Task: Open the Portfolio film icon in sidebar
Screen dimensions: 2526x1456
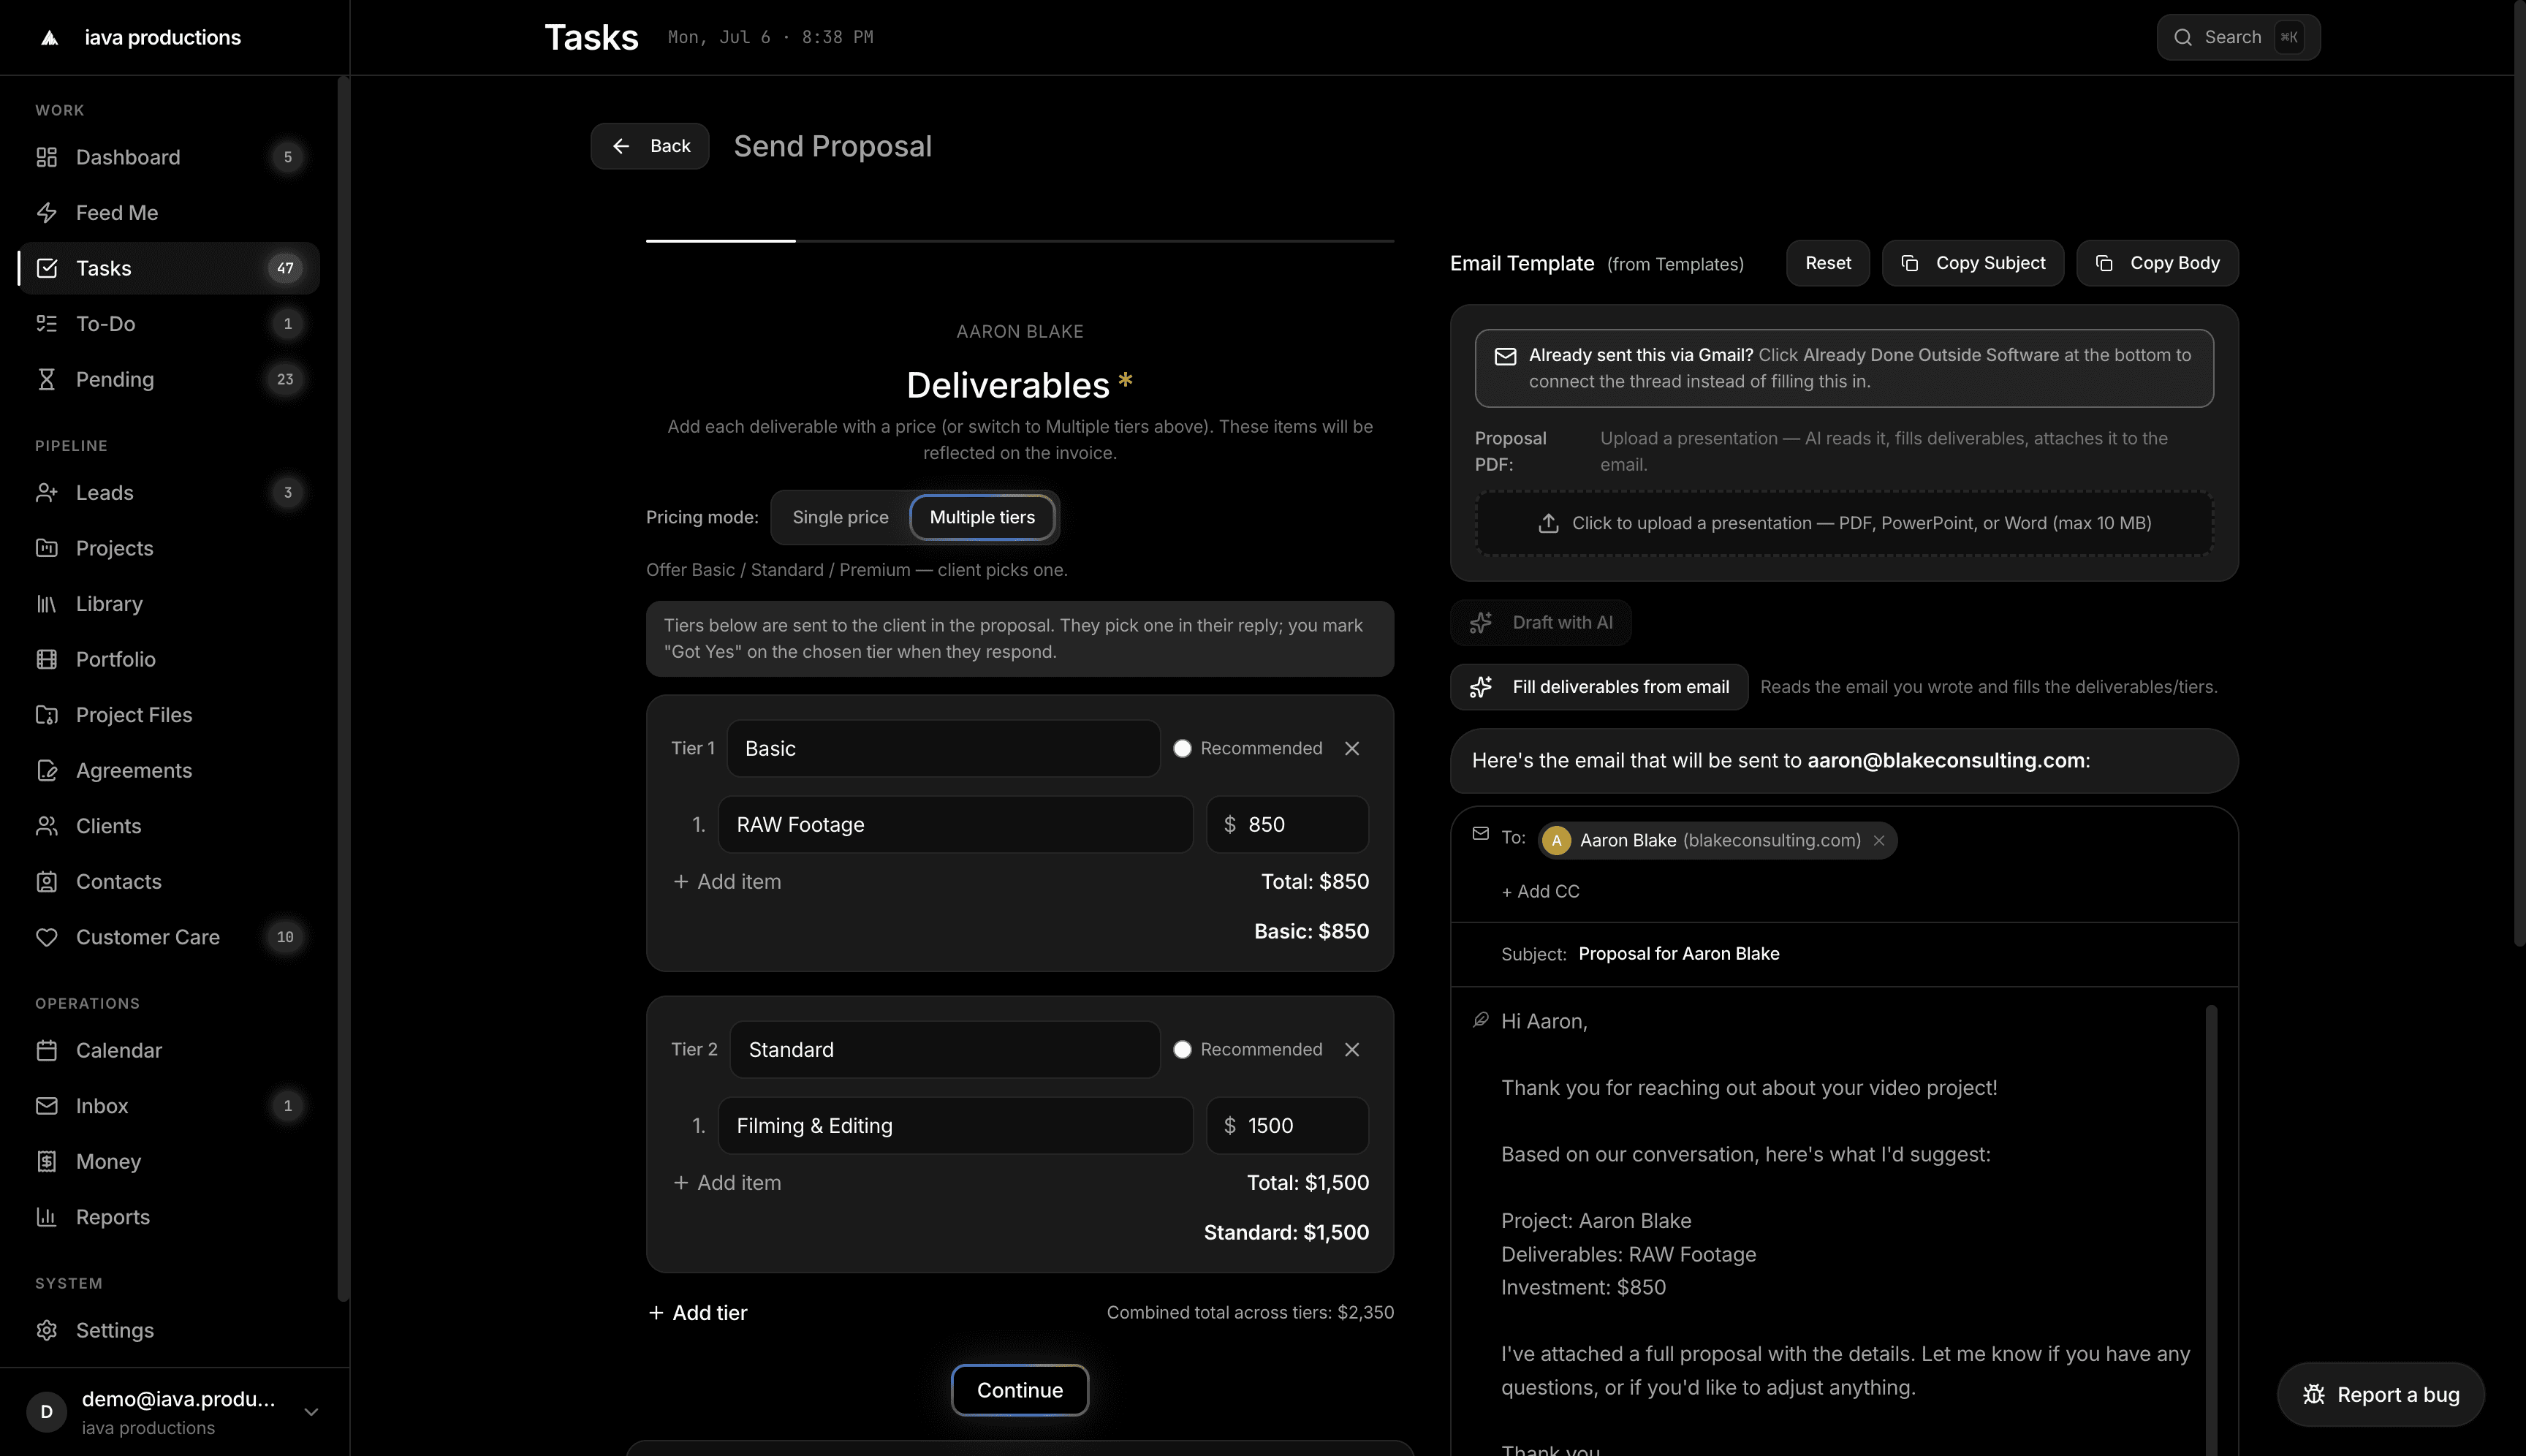Action: pos(46,659)
